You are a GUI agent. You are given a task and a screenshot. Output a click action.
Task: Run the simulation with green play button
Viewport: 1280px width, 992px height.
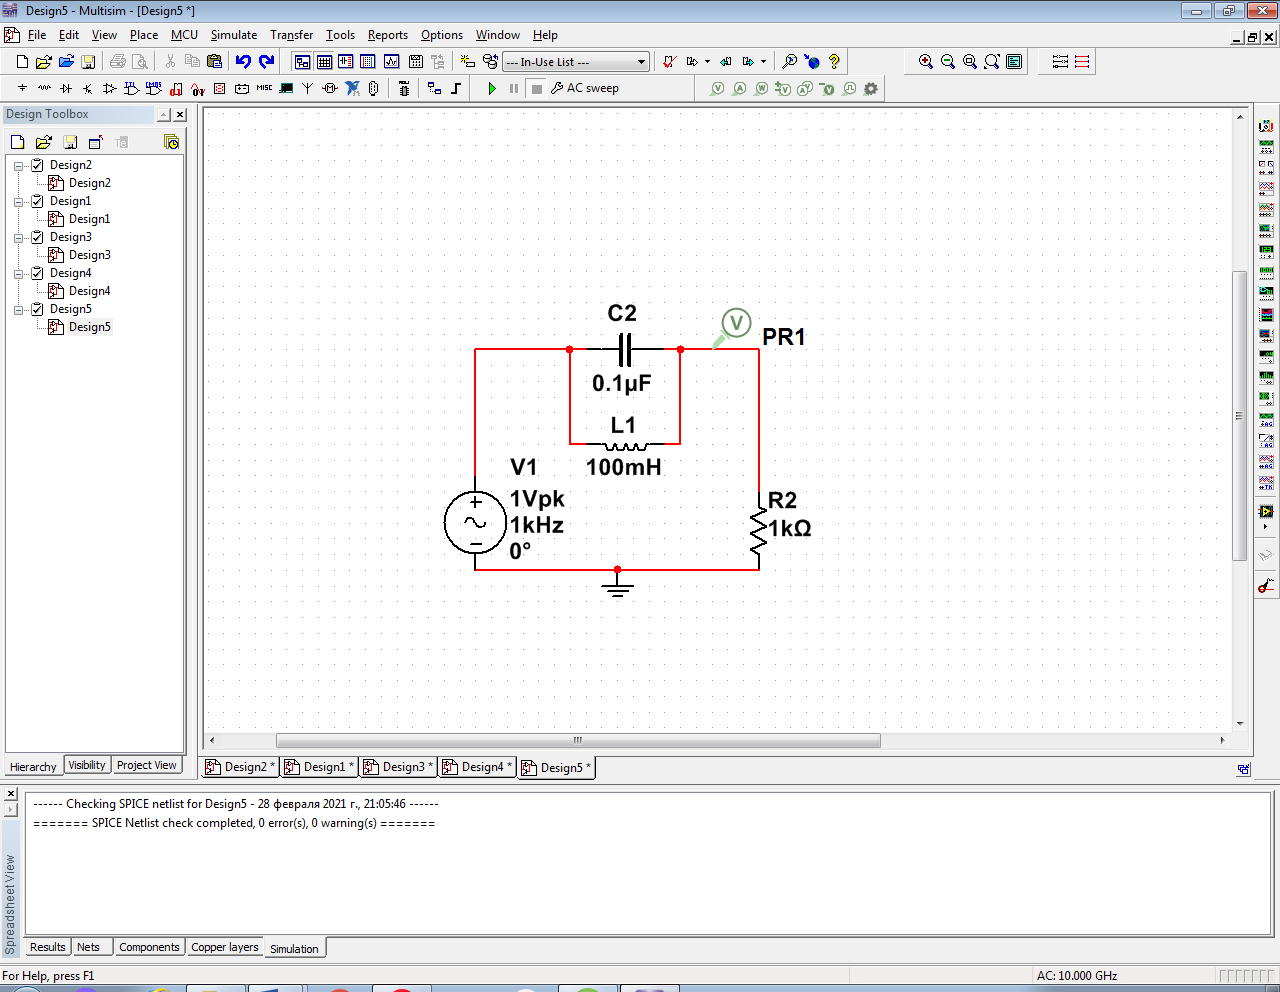click(x=492, y=88)
